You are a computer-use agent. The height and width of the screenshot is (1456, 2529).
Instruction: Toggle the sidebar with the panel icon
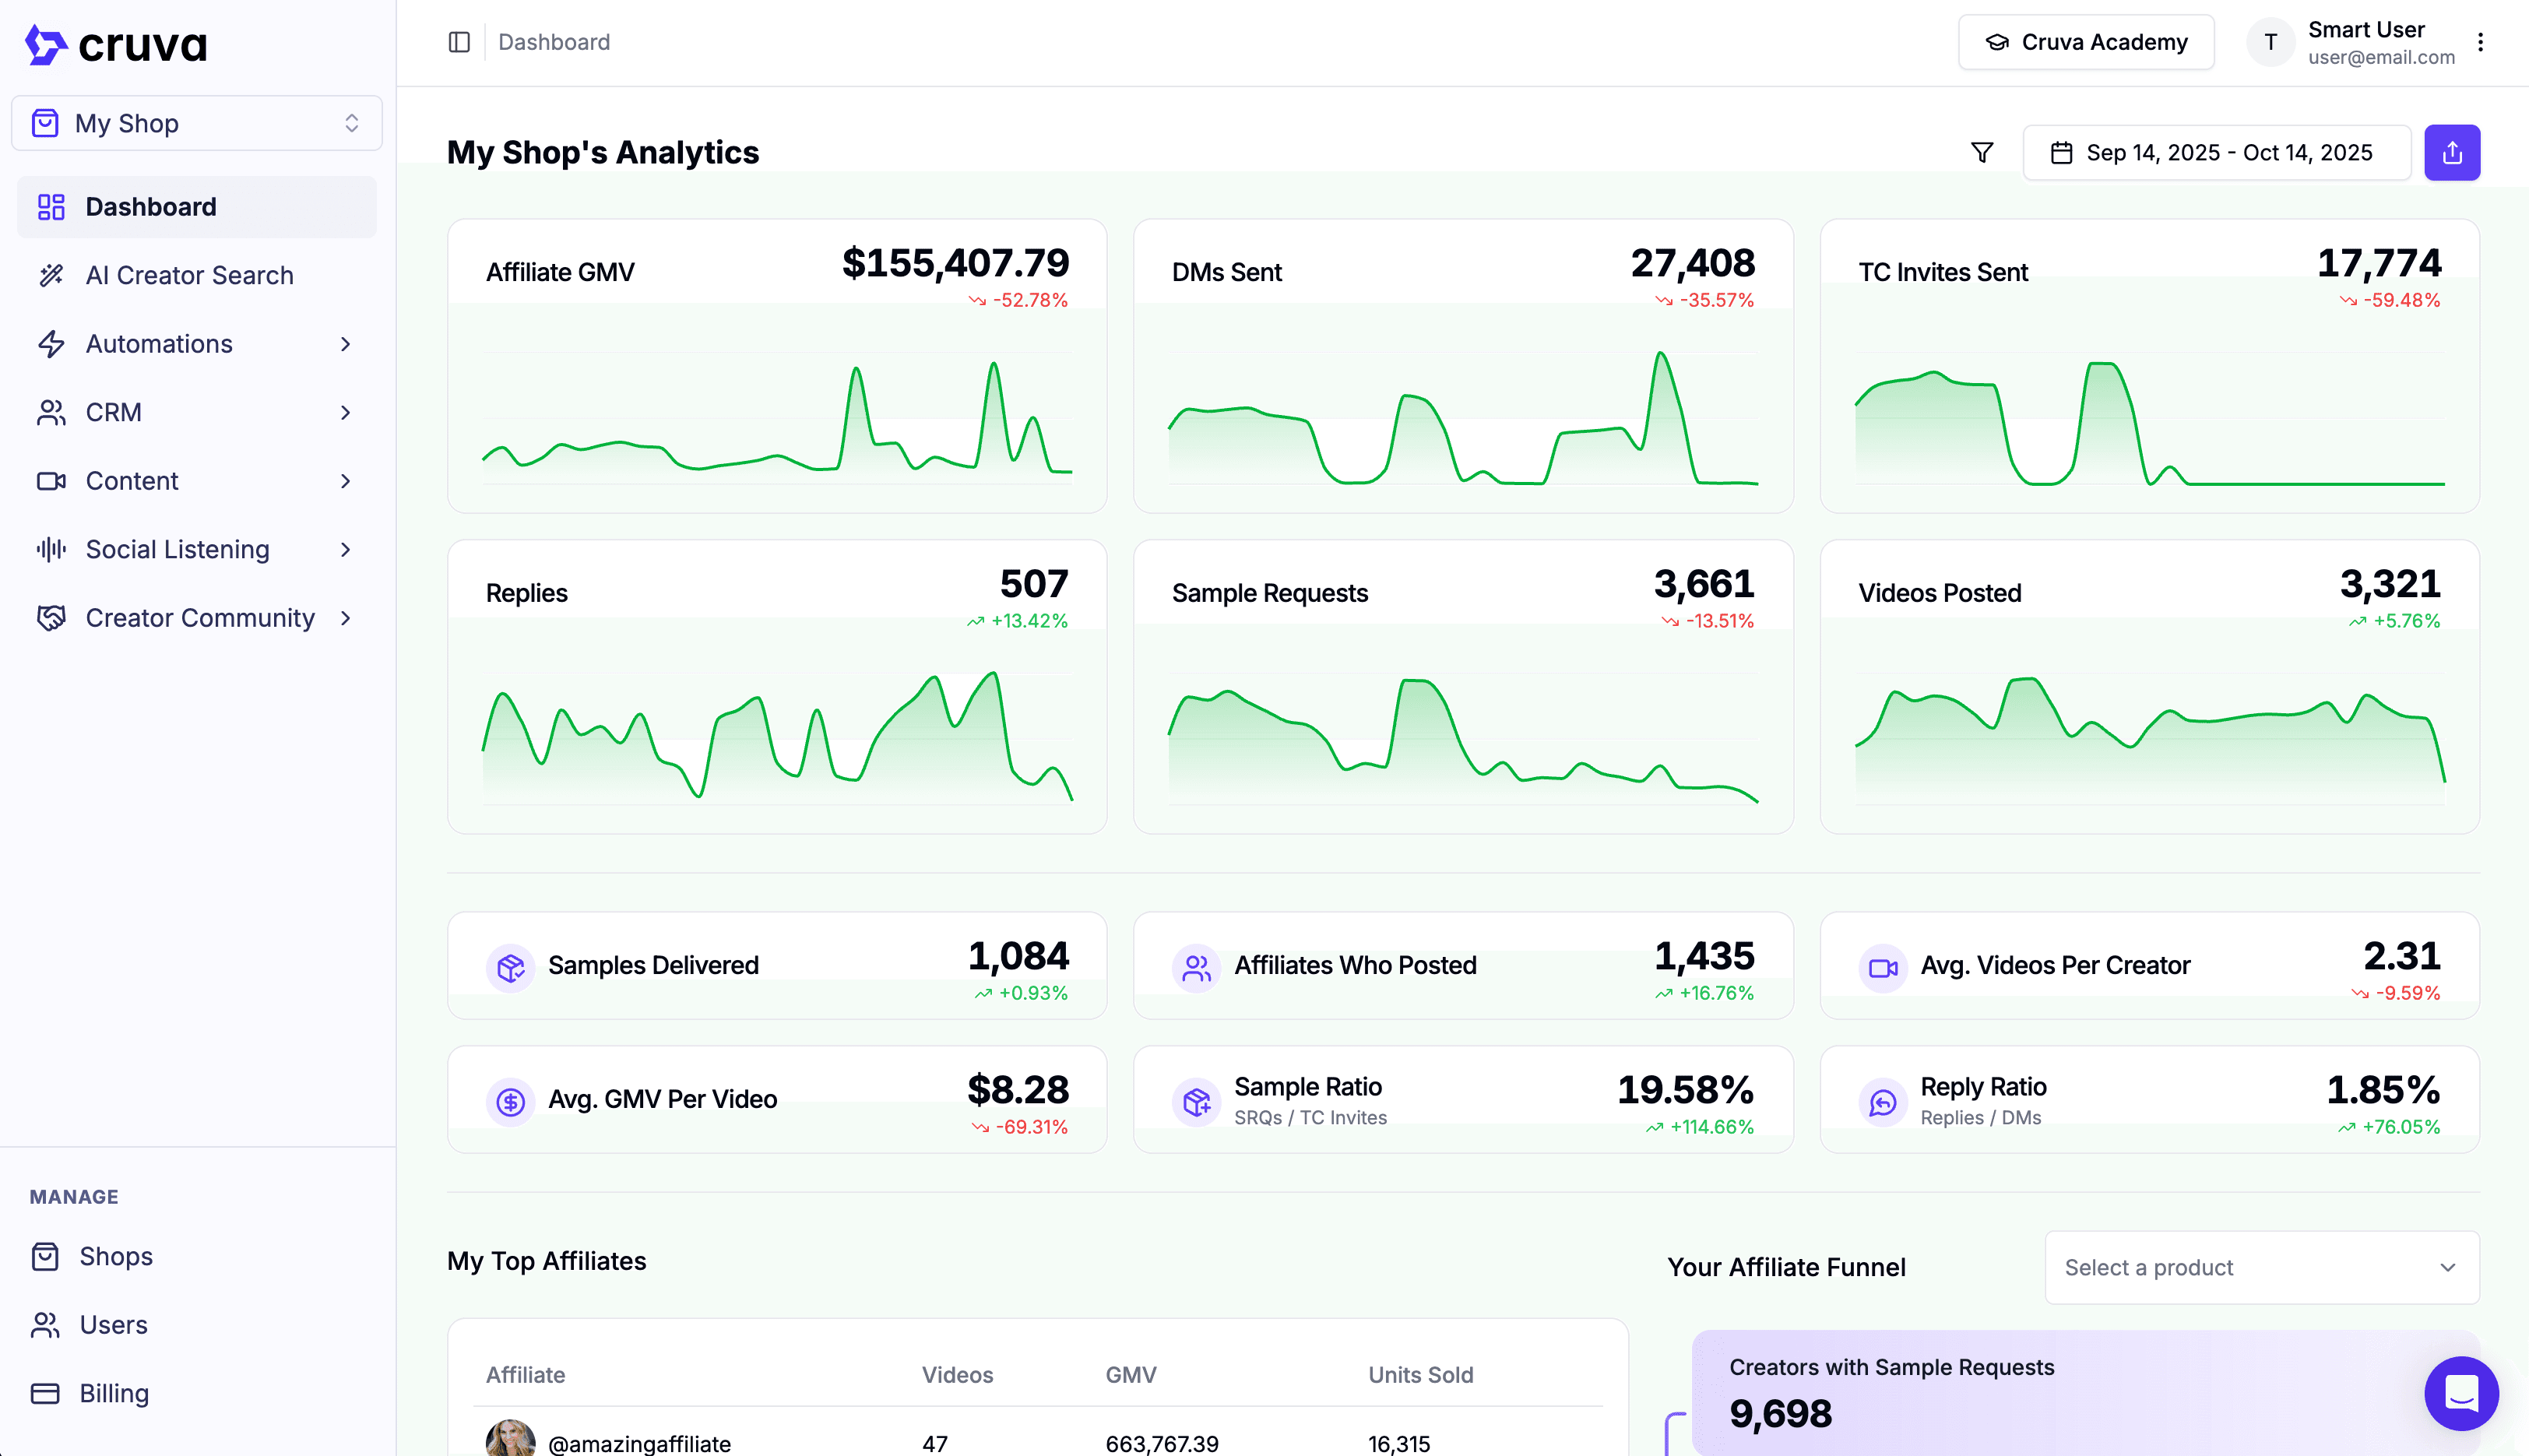click(x=460, y=41)
